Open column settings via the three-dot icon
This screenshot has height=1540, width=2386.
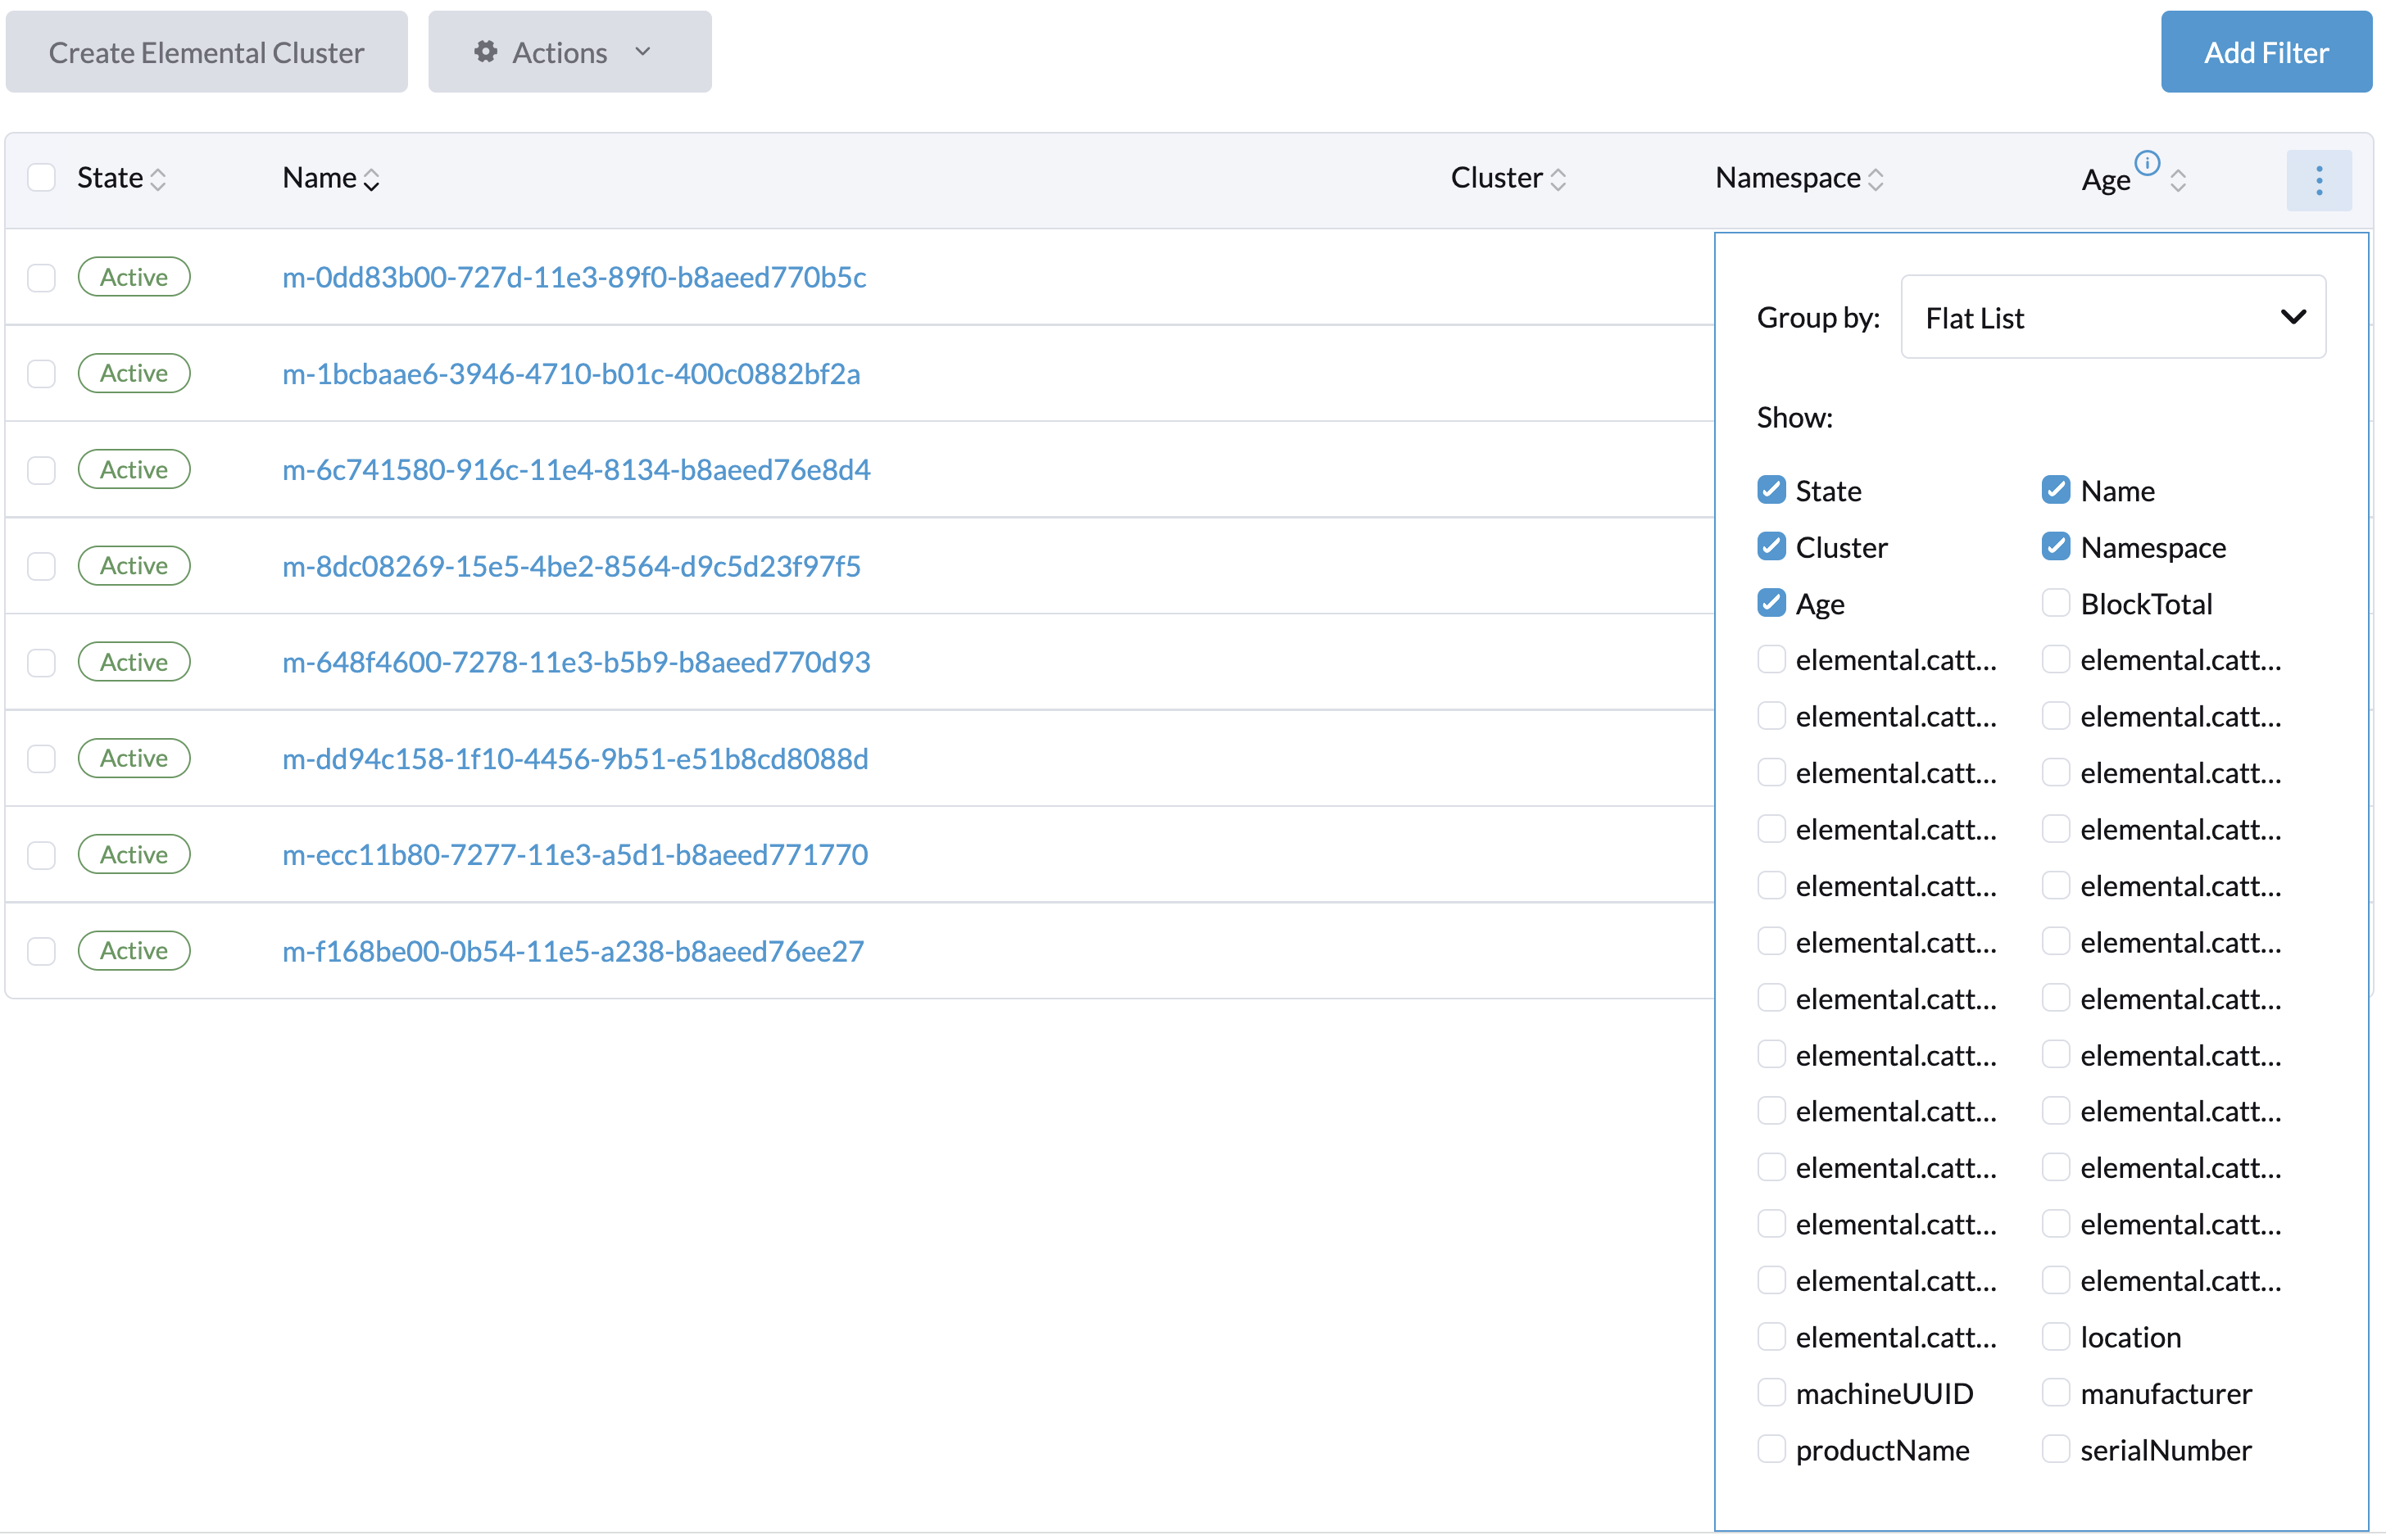[2319, 180]
